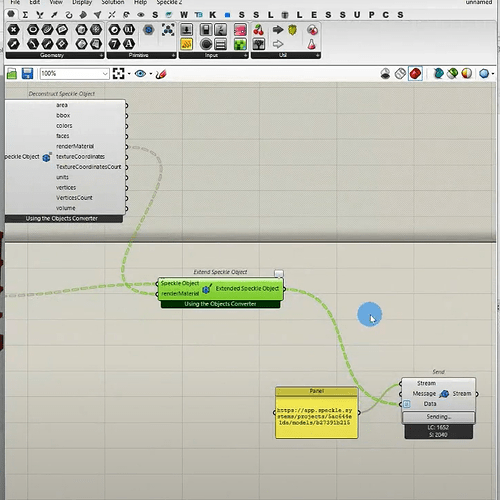This screenshot has width=500, height=500.
Task: Toggle teal preview selected objects only
Action: pyautogui.click(x=438, y=74)
